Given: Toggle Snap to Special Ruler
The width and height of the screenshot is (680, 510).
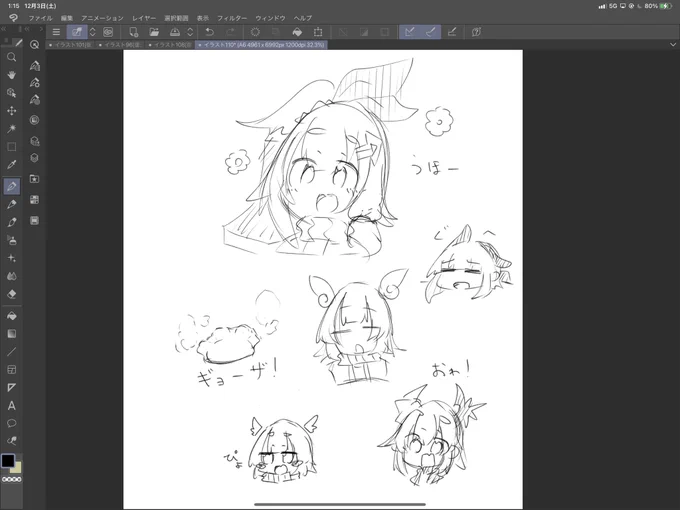Looking at the screenshot, I should [x=431, y=32].
